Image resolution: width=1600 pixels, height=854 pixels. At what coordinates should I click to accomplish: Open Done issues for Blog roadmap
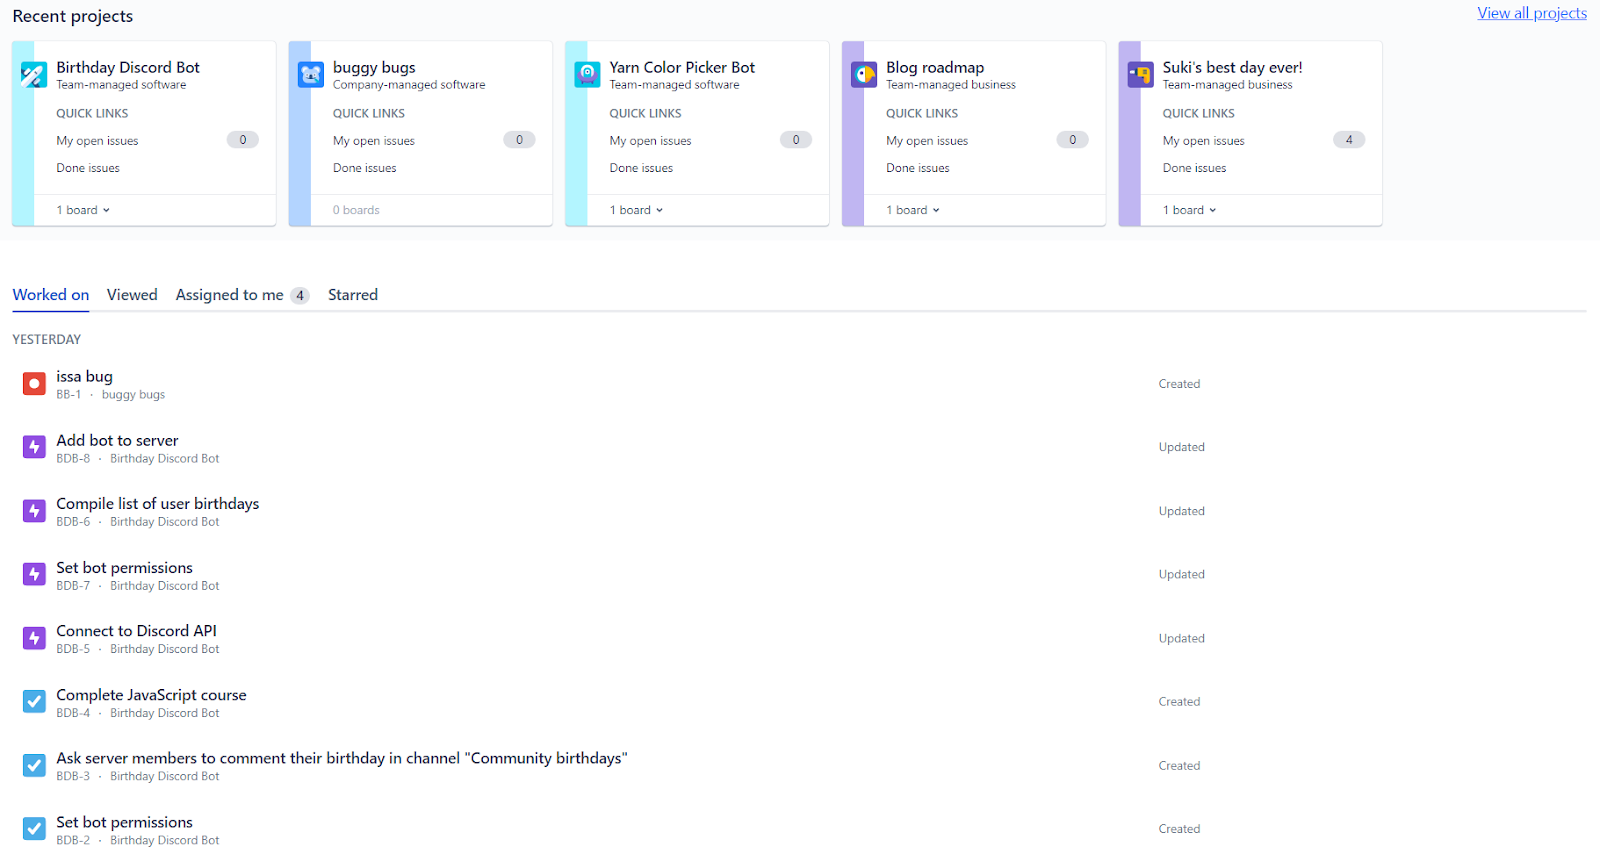(x=918, y=168)
